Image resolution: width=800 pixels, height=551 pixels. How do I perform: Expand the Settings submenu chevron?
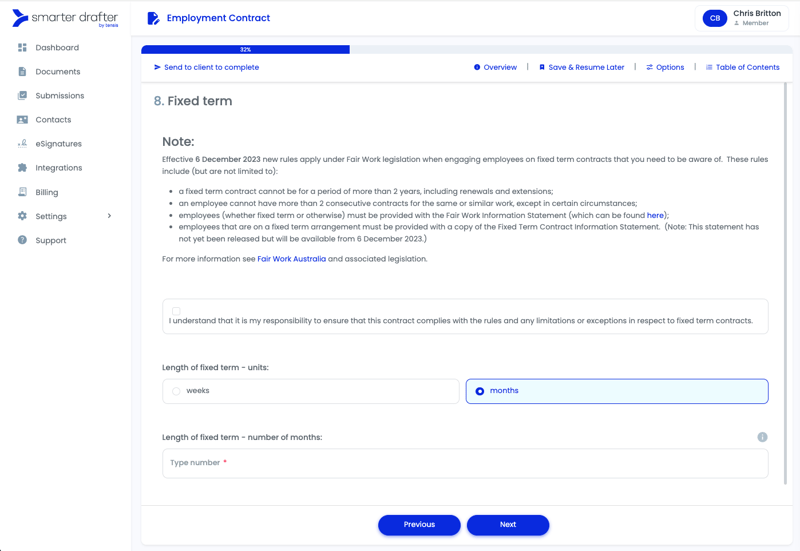(109, 216)
